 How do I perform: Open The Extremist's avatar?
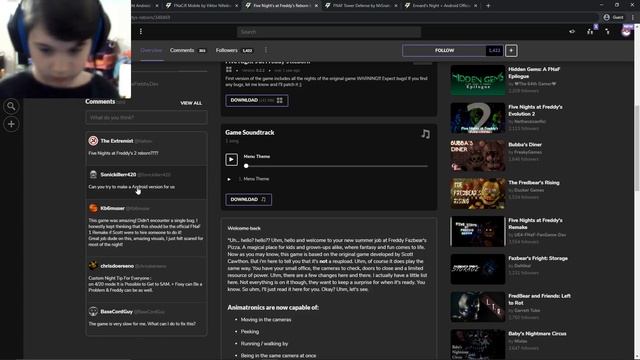pyautogui.click(x=93, y=141)
